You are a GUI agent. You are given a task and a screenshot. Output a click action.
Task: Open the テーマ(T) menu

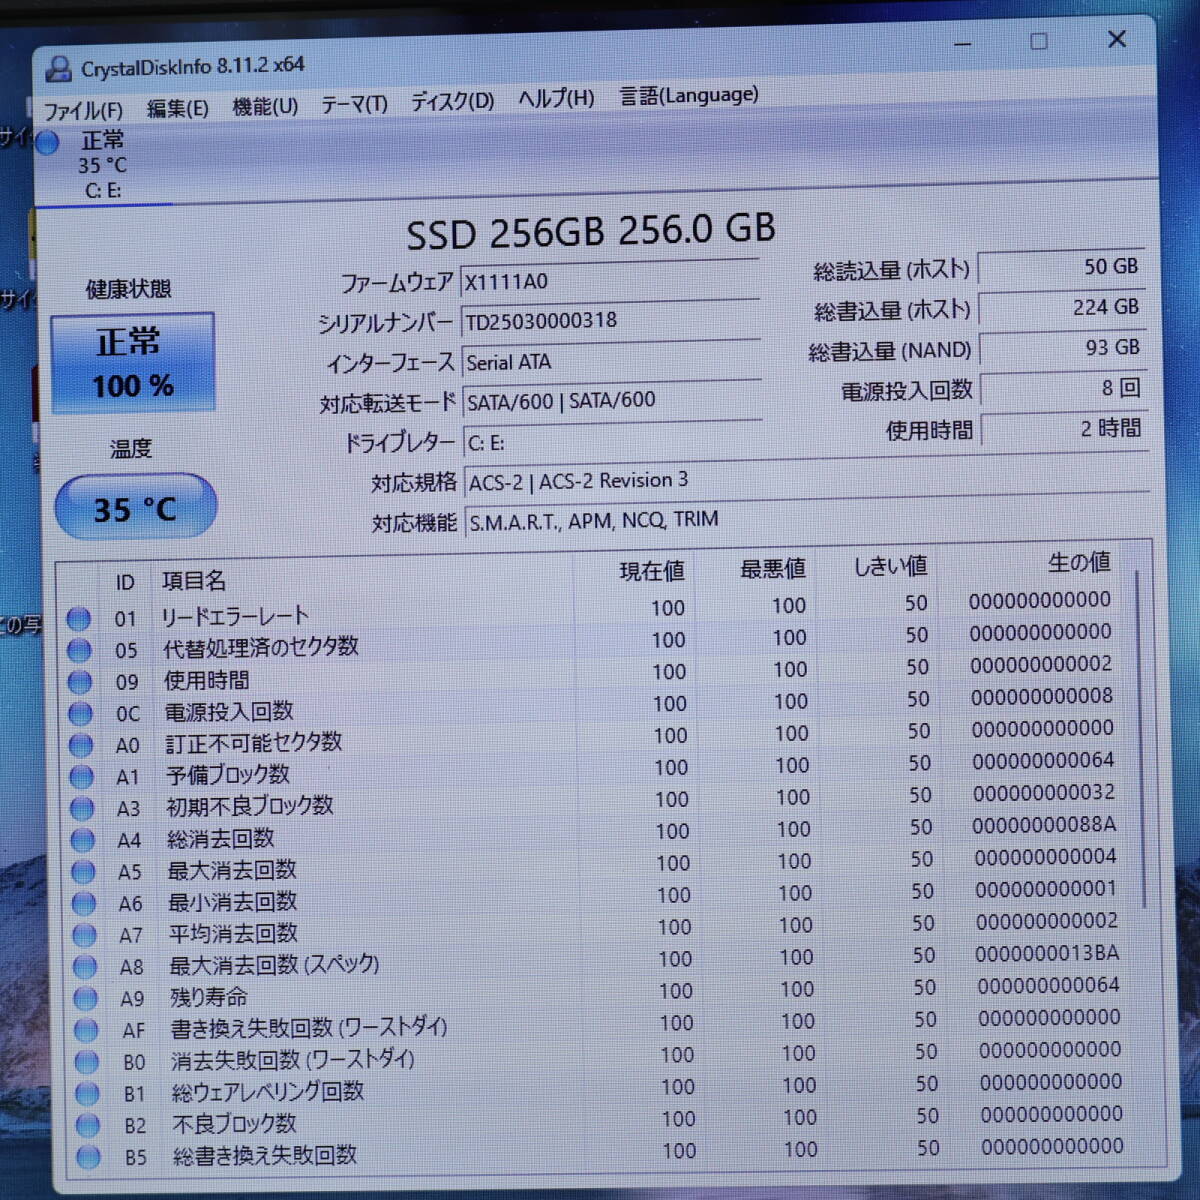pos(354,104)
